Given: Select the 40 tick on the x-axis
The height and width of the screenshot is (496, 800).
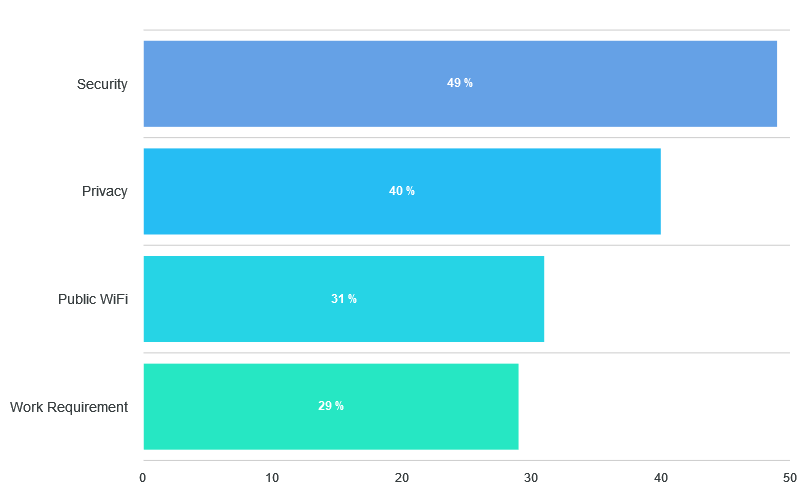Looking at the screenshot, I should coord(660,478).
